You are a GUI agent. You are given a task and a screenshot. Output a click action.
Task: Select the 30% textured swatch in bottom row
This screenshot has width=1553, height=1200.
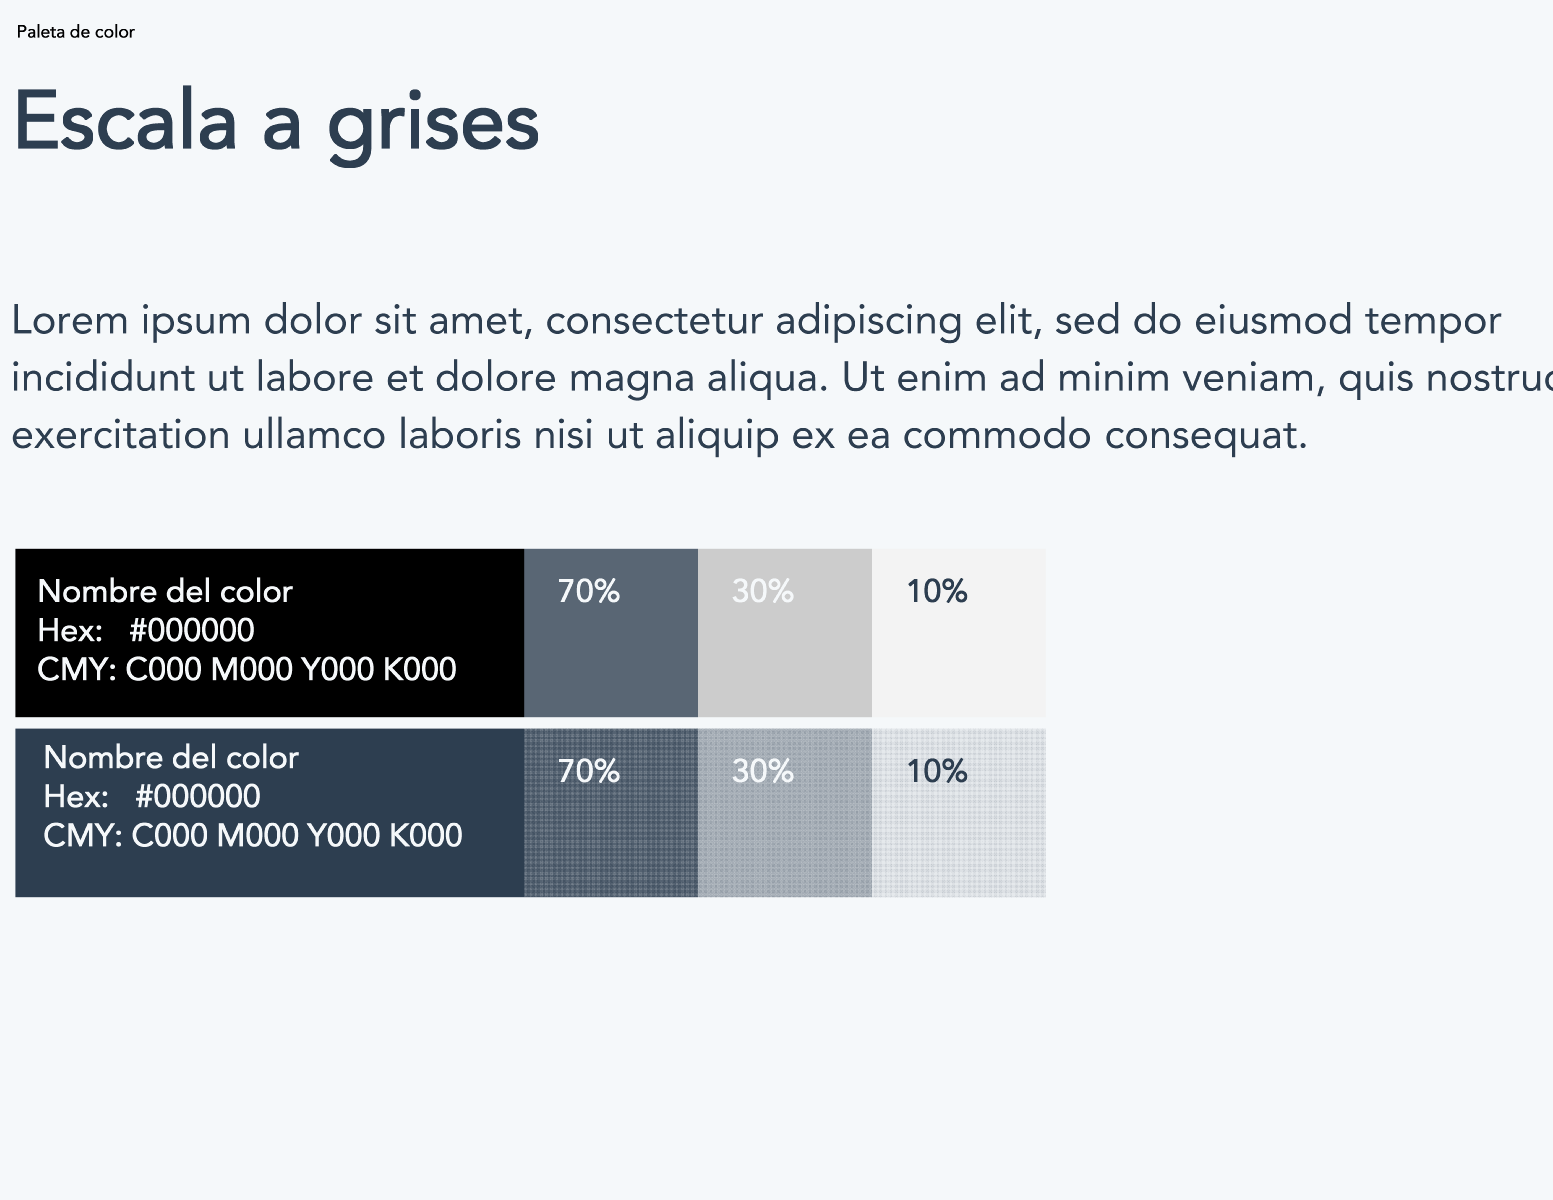pyautogui.click(x=785, y=813)
